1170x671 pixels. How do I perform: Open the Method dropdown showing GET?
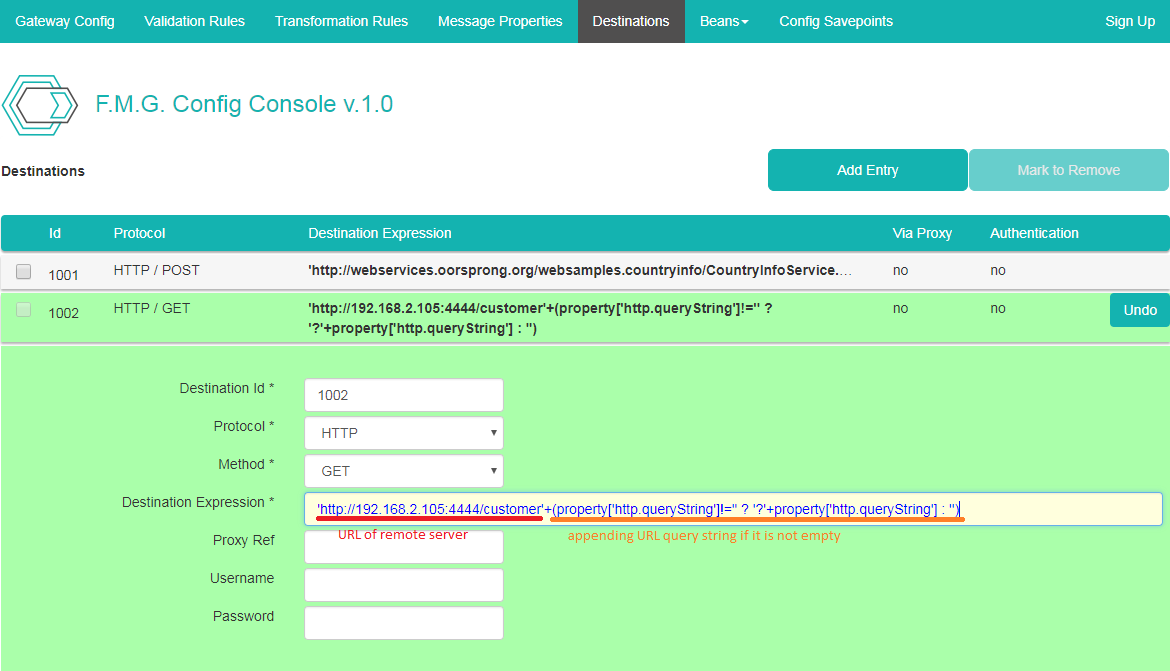pyautogui.click(x=403, y=471)
